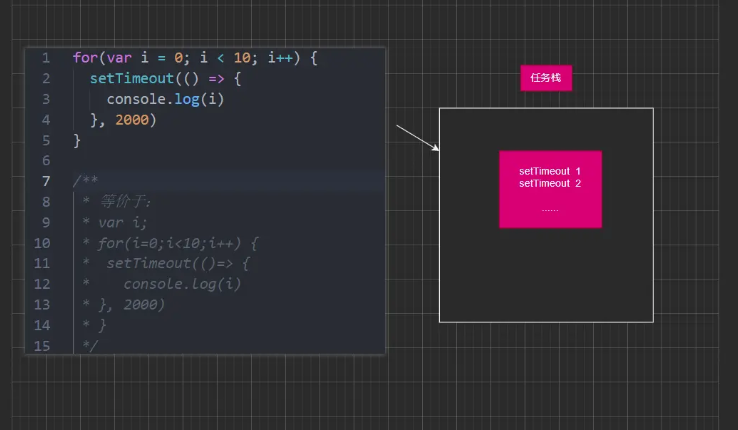
Task: Click line number 7 in the gutter
Action: point(46,181)
